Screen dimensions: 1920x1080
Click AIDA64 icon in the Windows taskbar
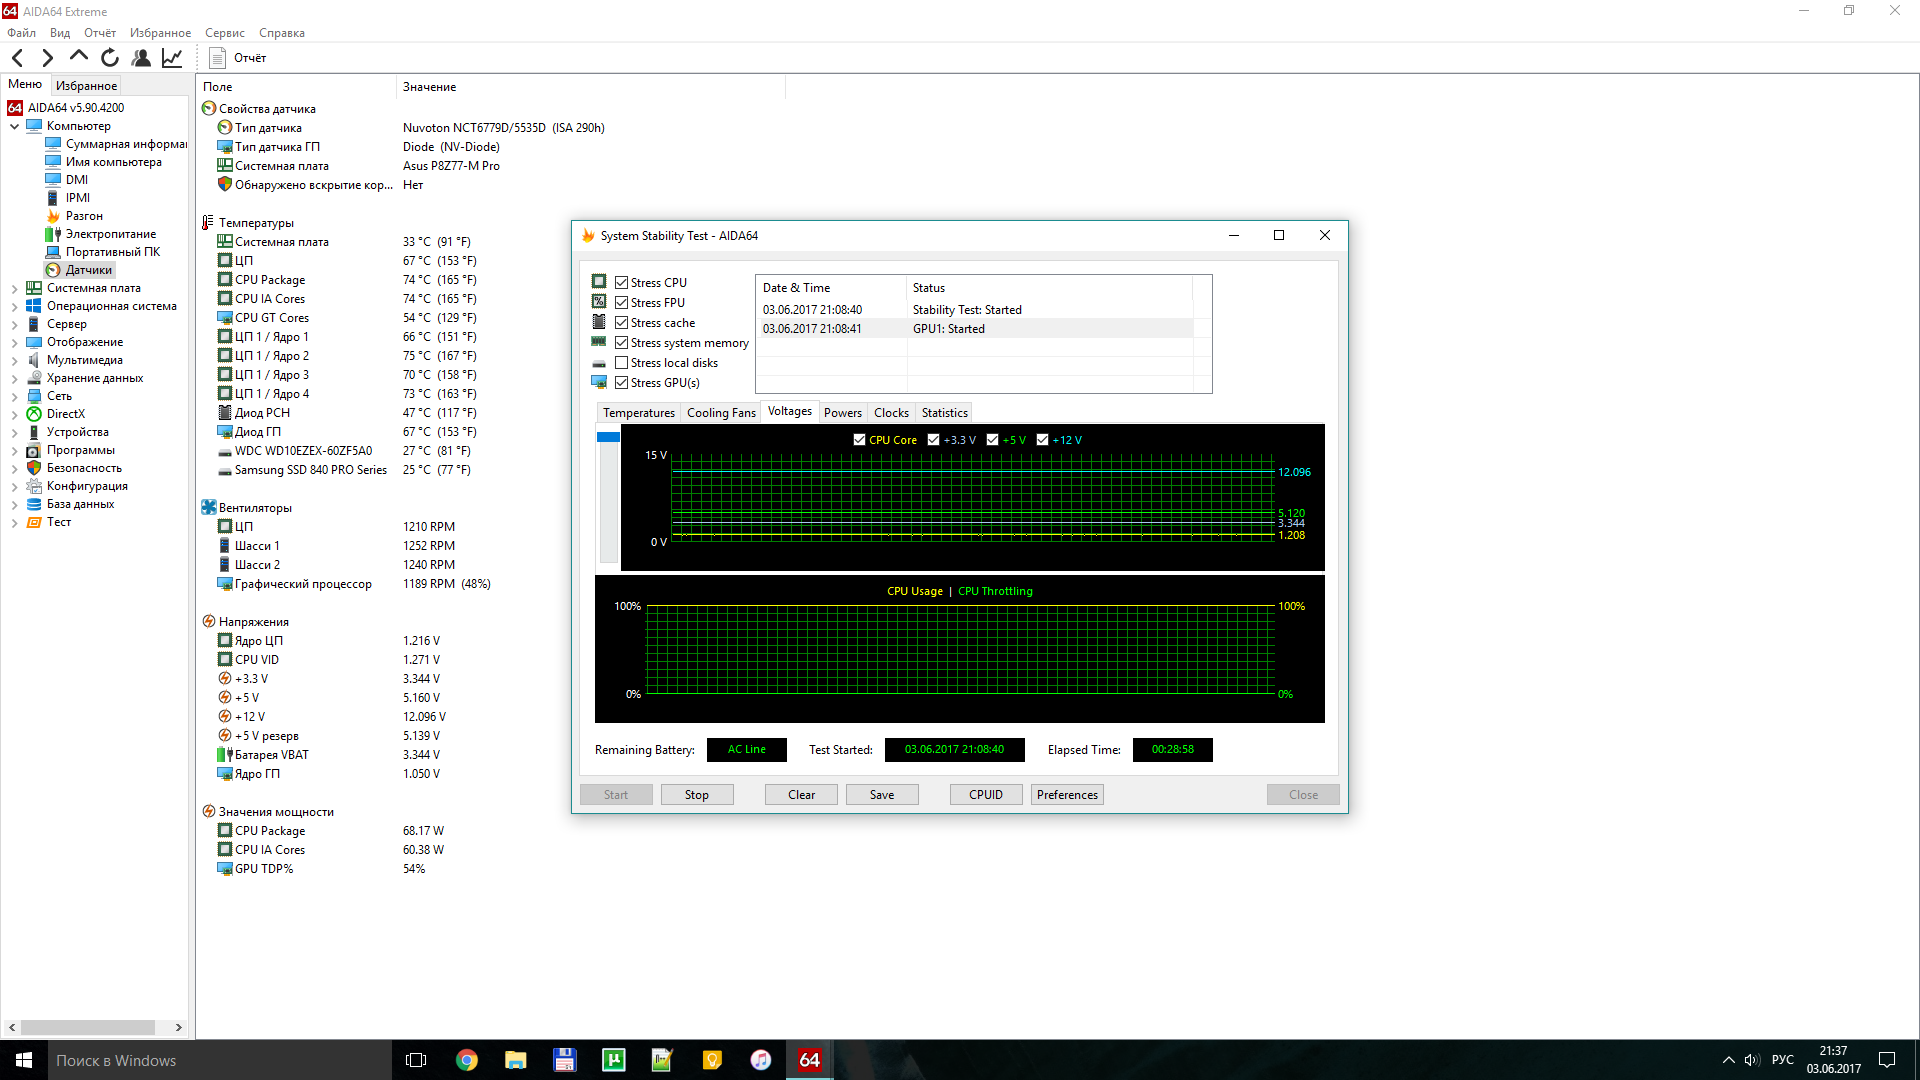coord(809,1060)
